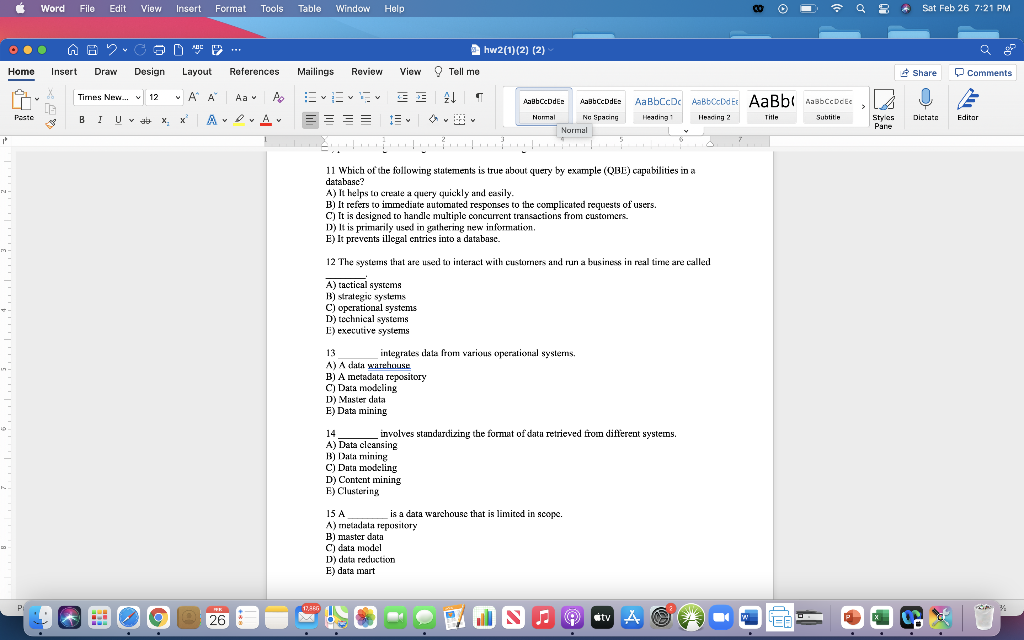Toggle paragraph marks with the pilcrow icon

(x=480, y=96)
